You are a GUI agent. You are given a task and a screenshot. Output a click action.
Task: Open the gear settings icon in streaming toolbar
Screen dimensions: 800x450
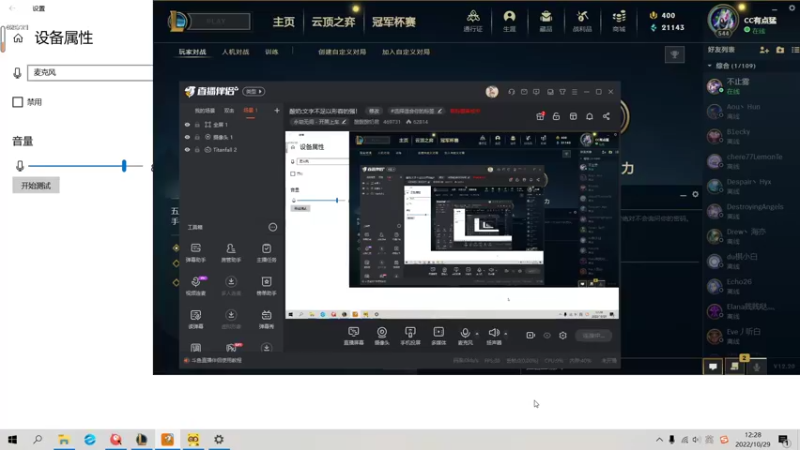[563, 335]
